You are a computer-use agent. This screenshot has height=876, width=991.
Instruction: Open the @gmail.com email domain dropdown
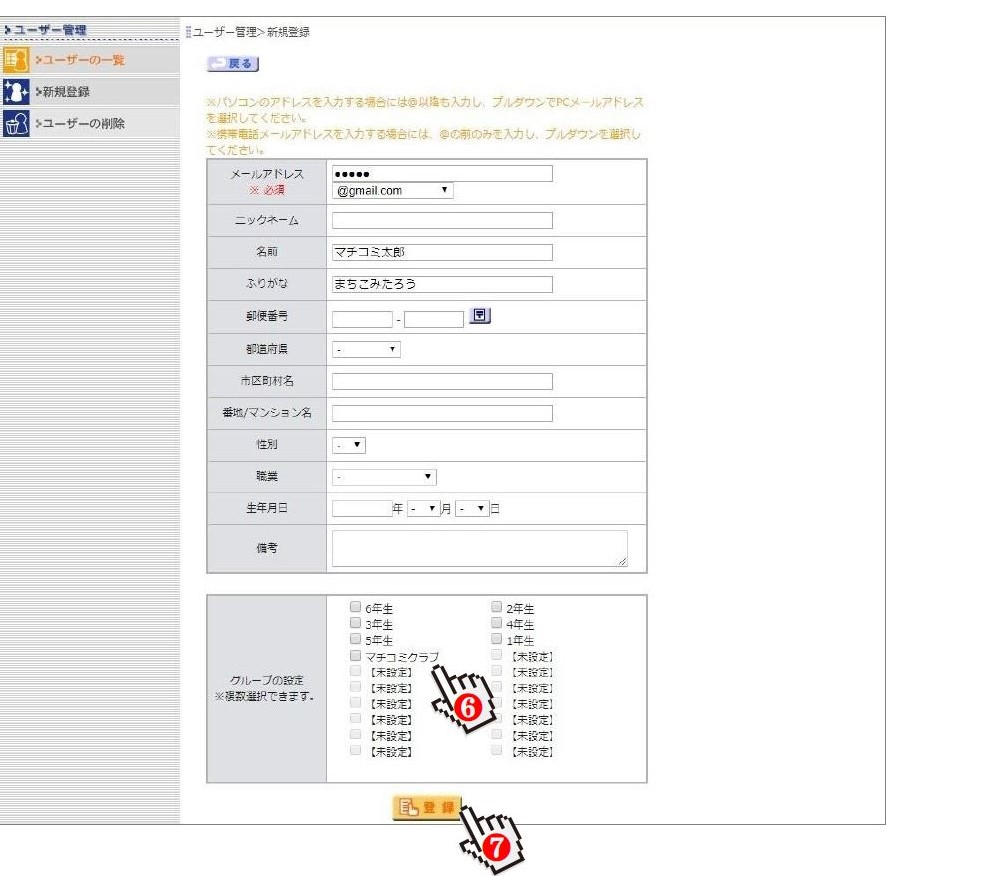392,190
